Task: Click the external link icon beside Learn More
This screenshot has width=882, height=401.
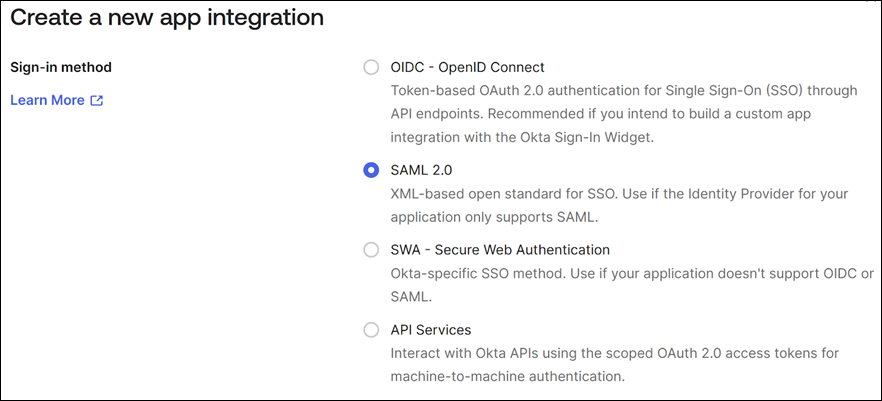Action: coord(97,100)
